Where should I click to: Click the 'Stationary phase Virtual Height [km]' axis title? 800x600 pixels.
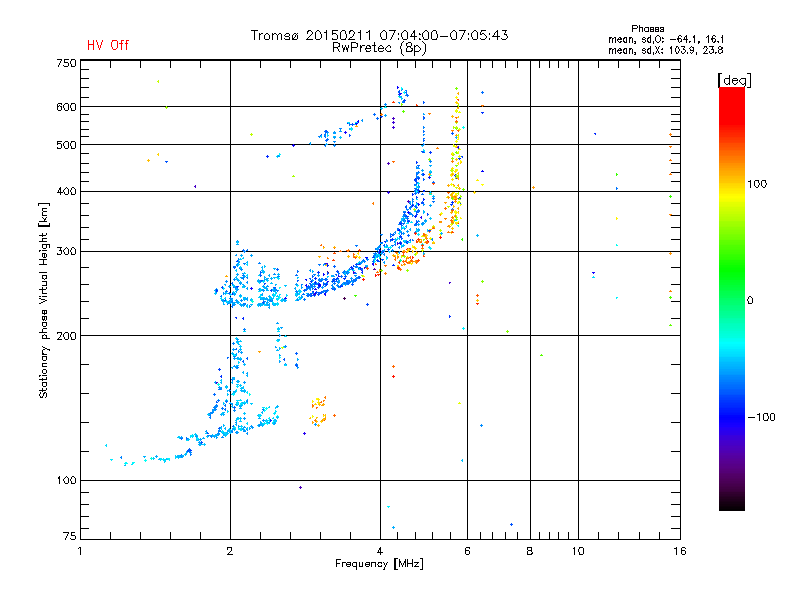coord(44,300)
